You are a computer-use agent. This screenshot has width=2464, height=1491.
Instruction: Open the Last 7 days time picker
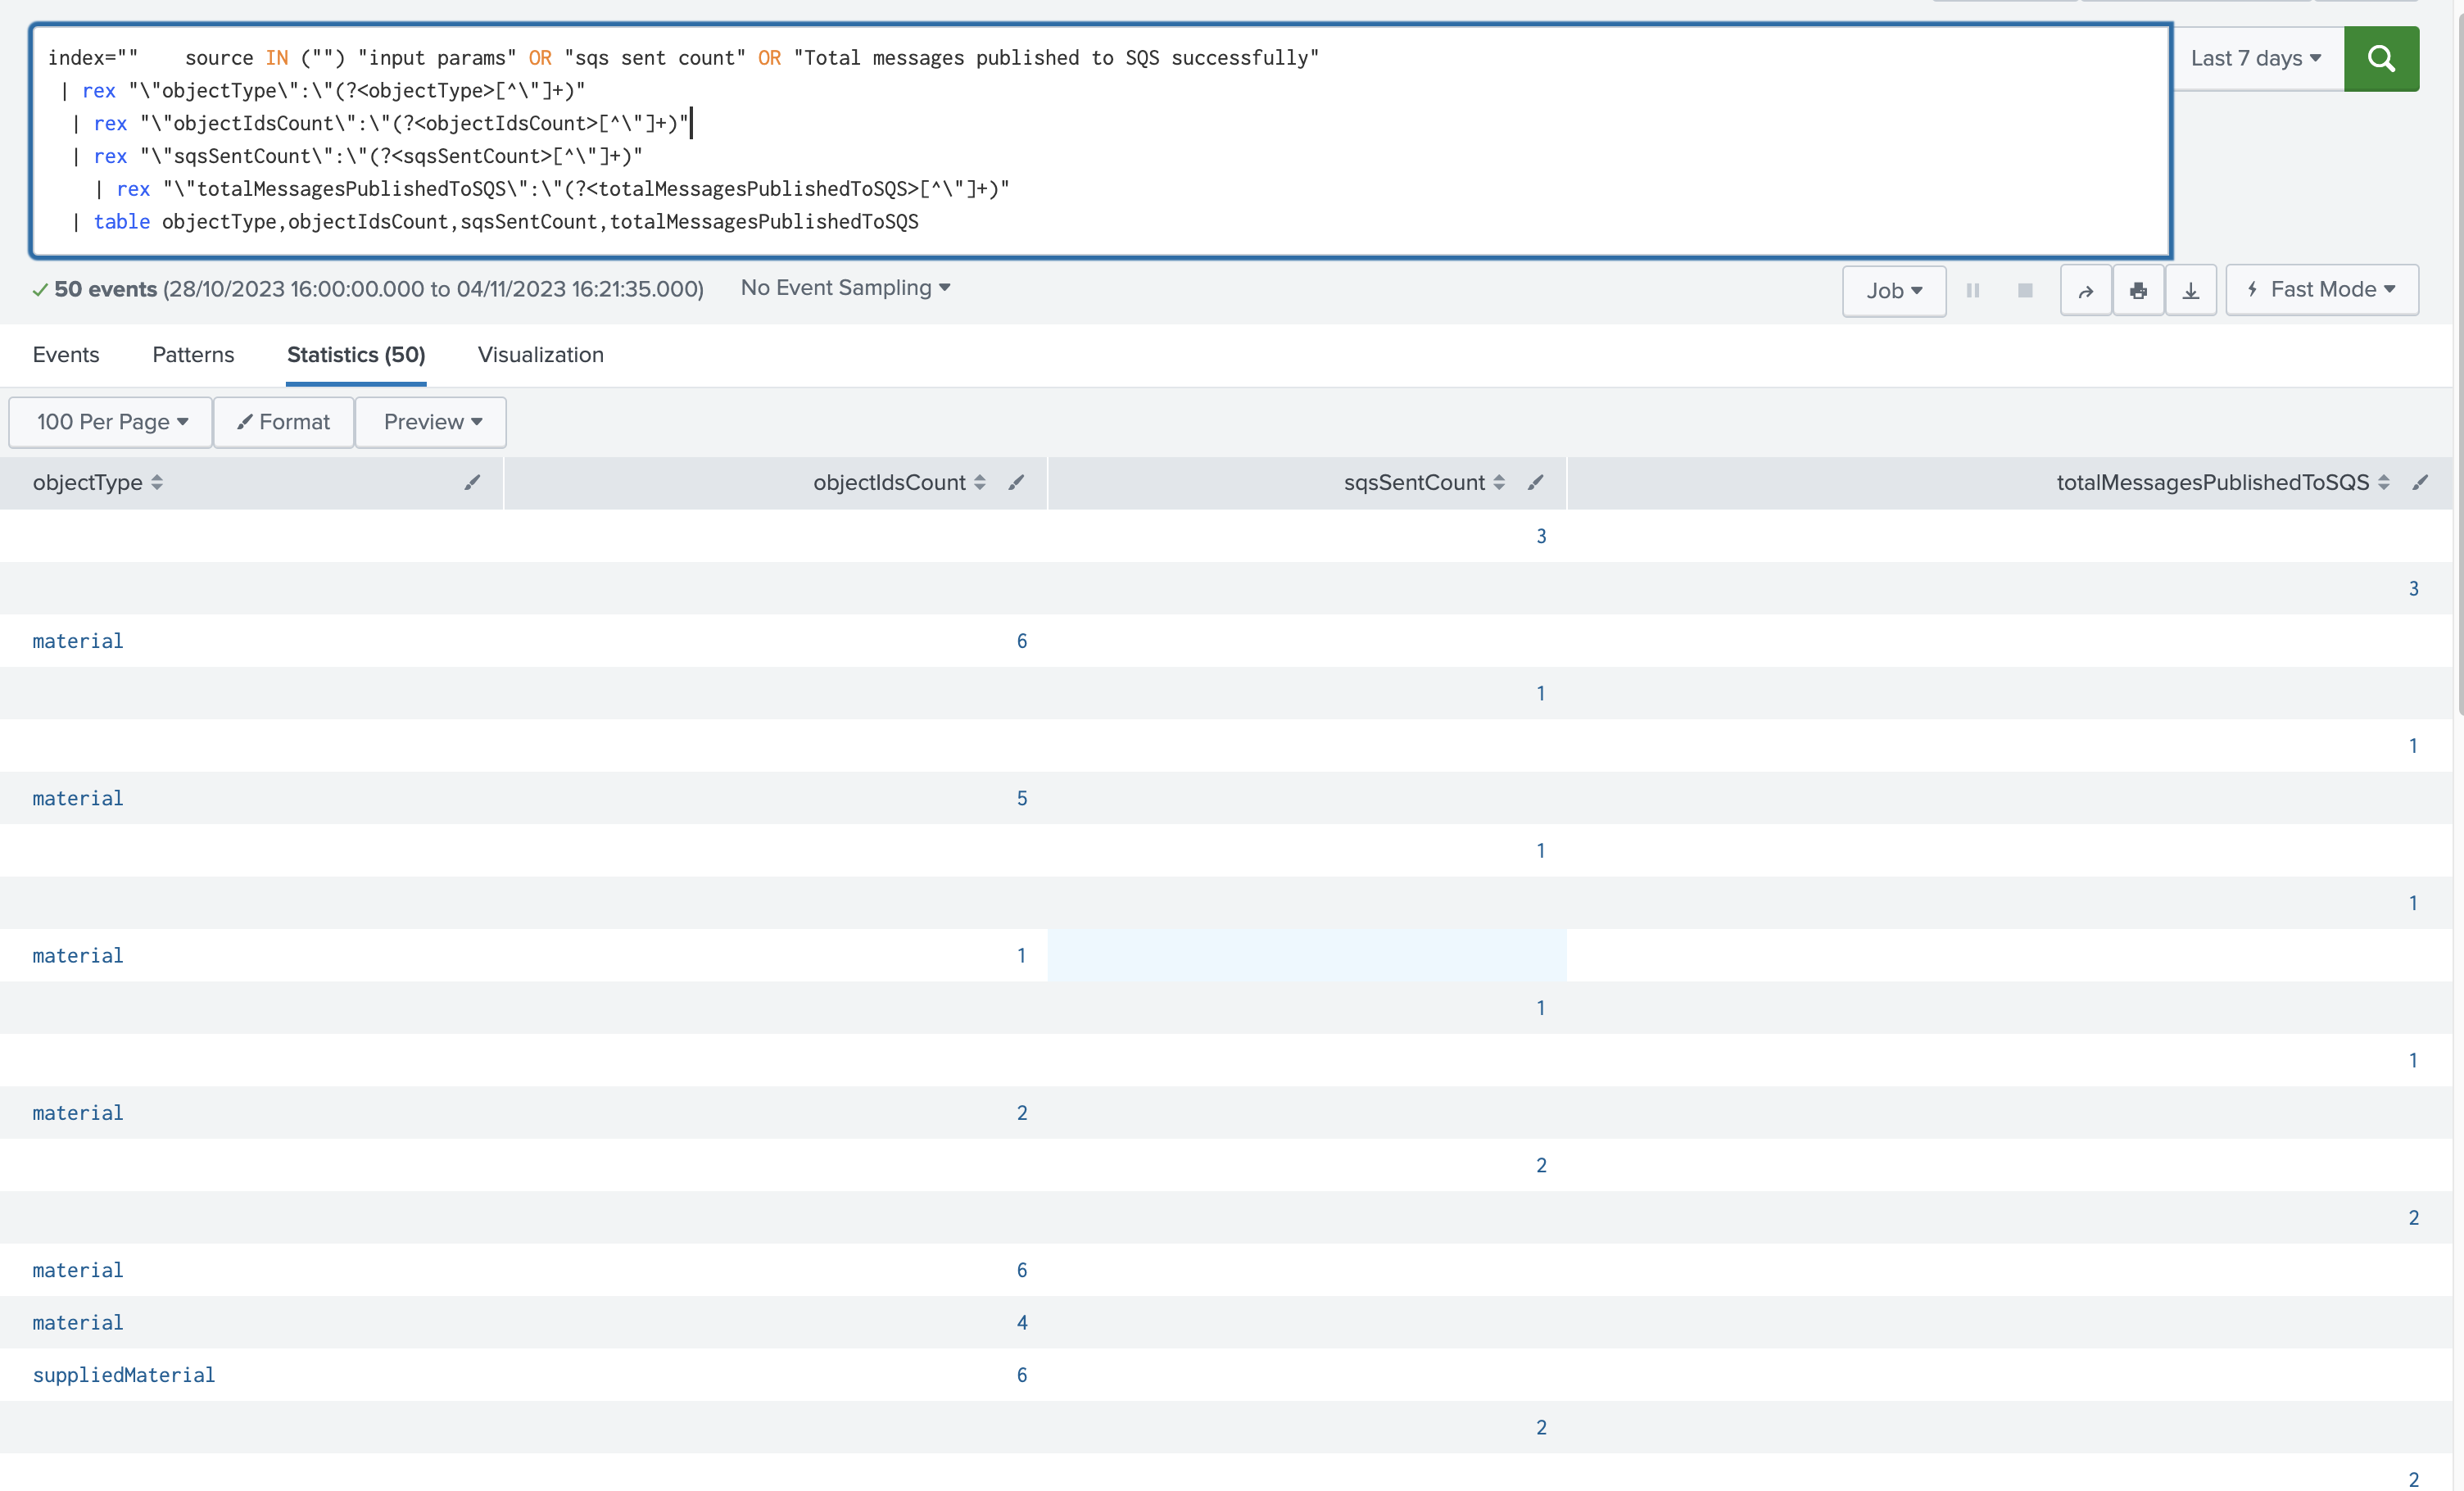click(2256, 58)
